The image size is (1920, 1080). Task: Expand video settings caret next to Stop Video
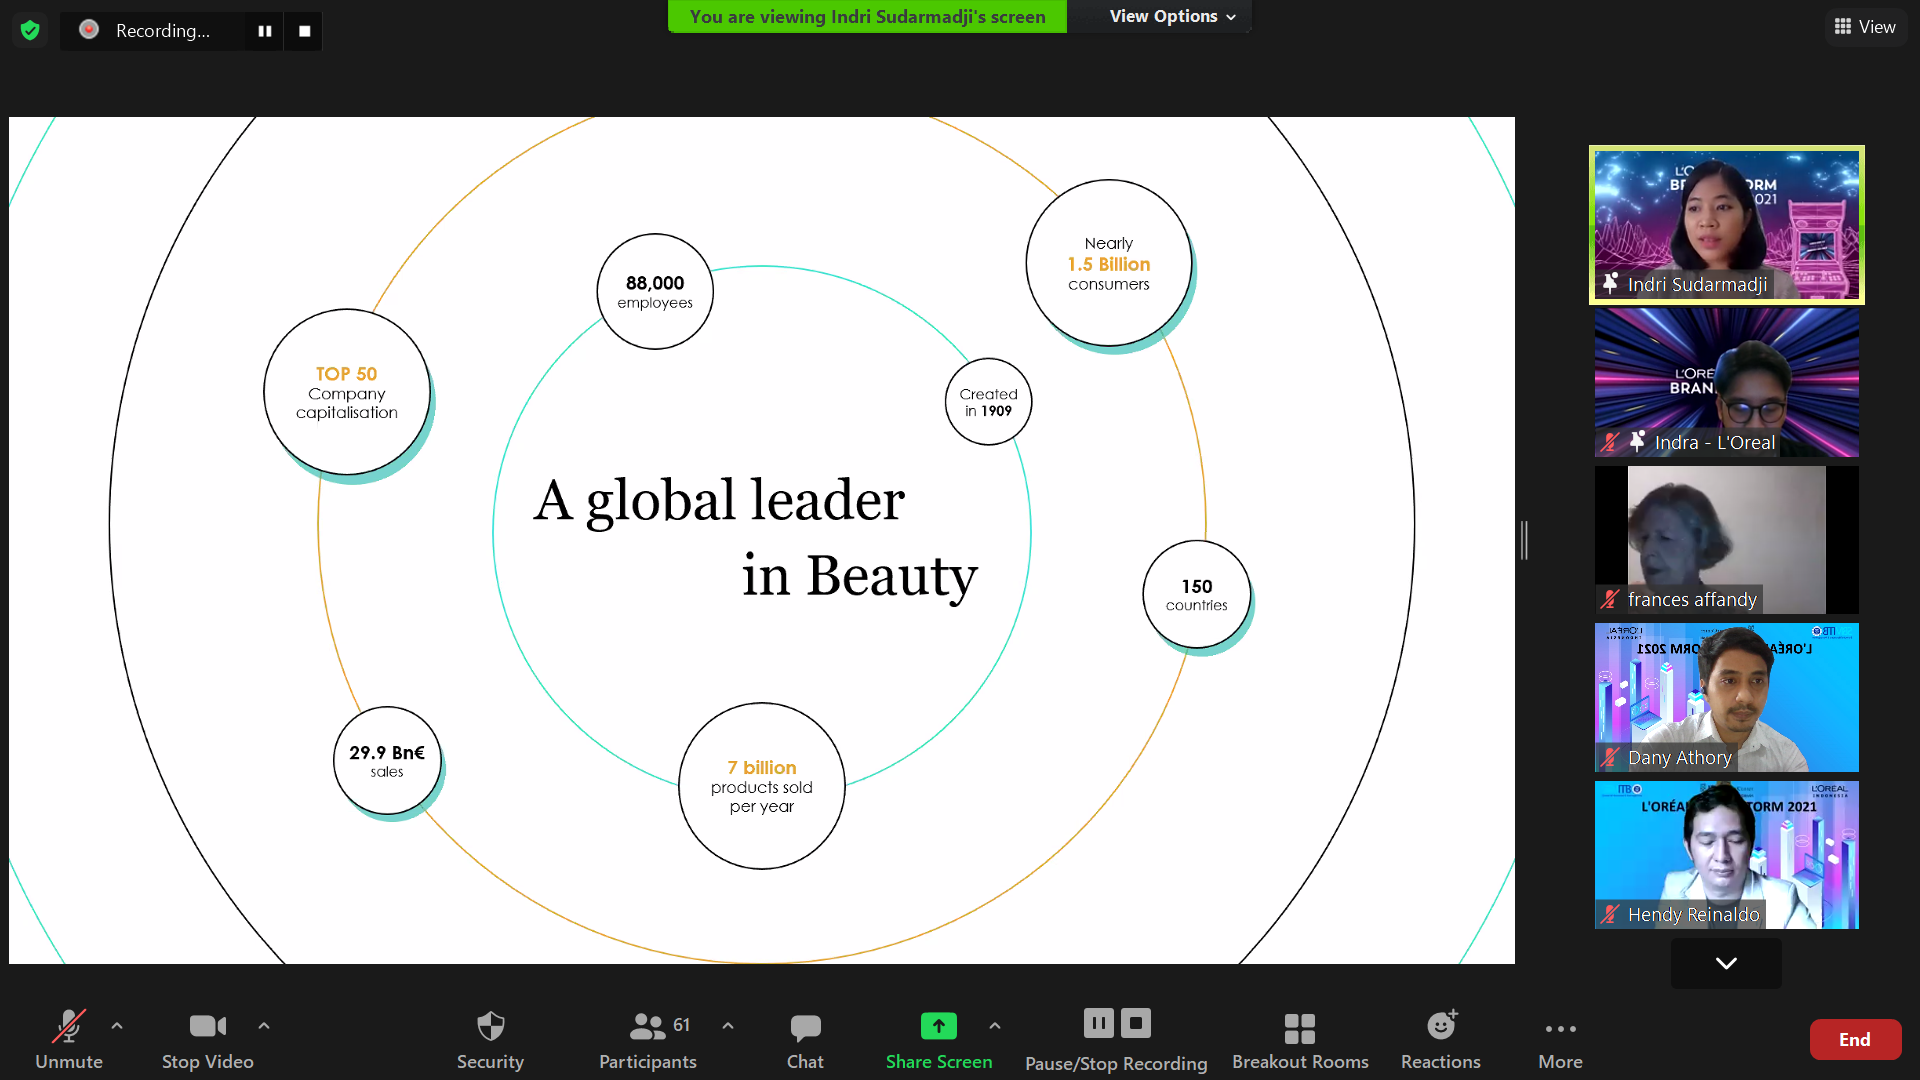coord(264,1025)
